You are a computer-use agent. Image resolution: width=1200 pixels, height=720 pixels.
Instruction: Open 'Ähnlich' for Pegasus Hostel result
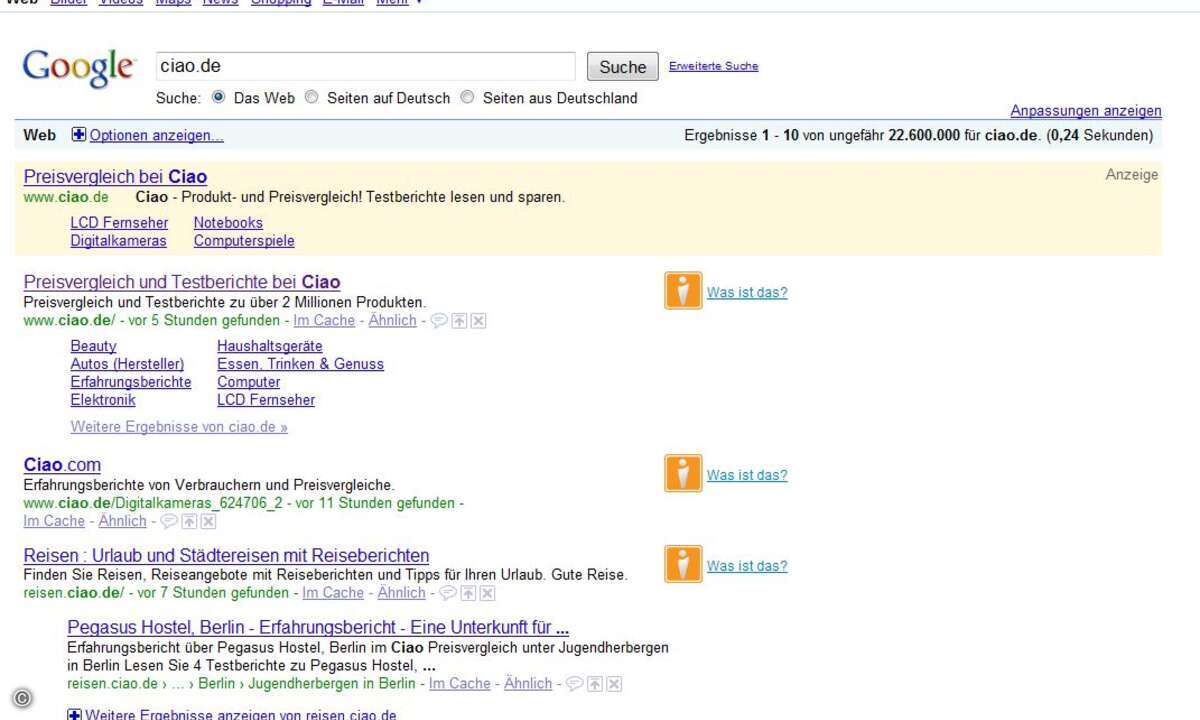click(x=528, y=684)
